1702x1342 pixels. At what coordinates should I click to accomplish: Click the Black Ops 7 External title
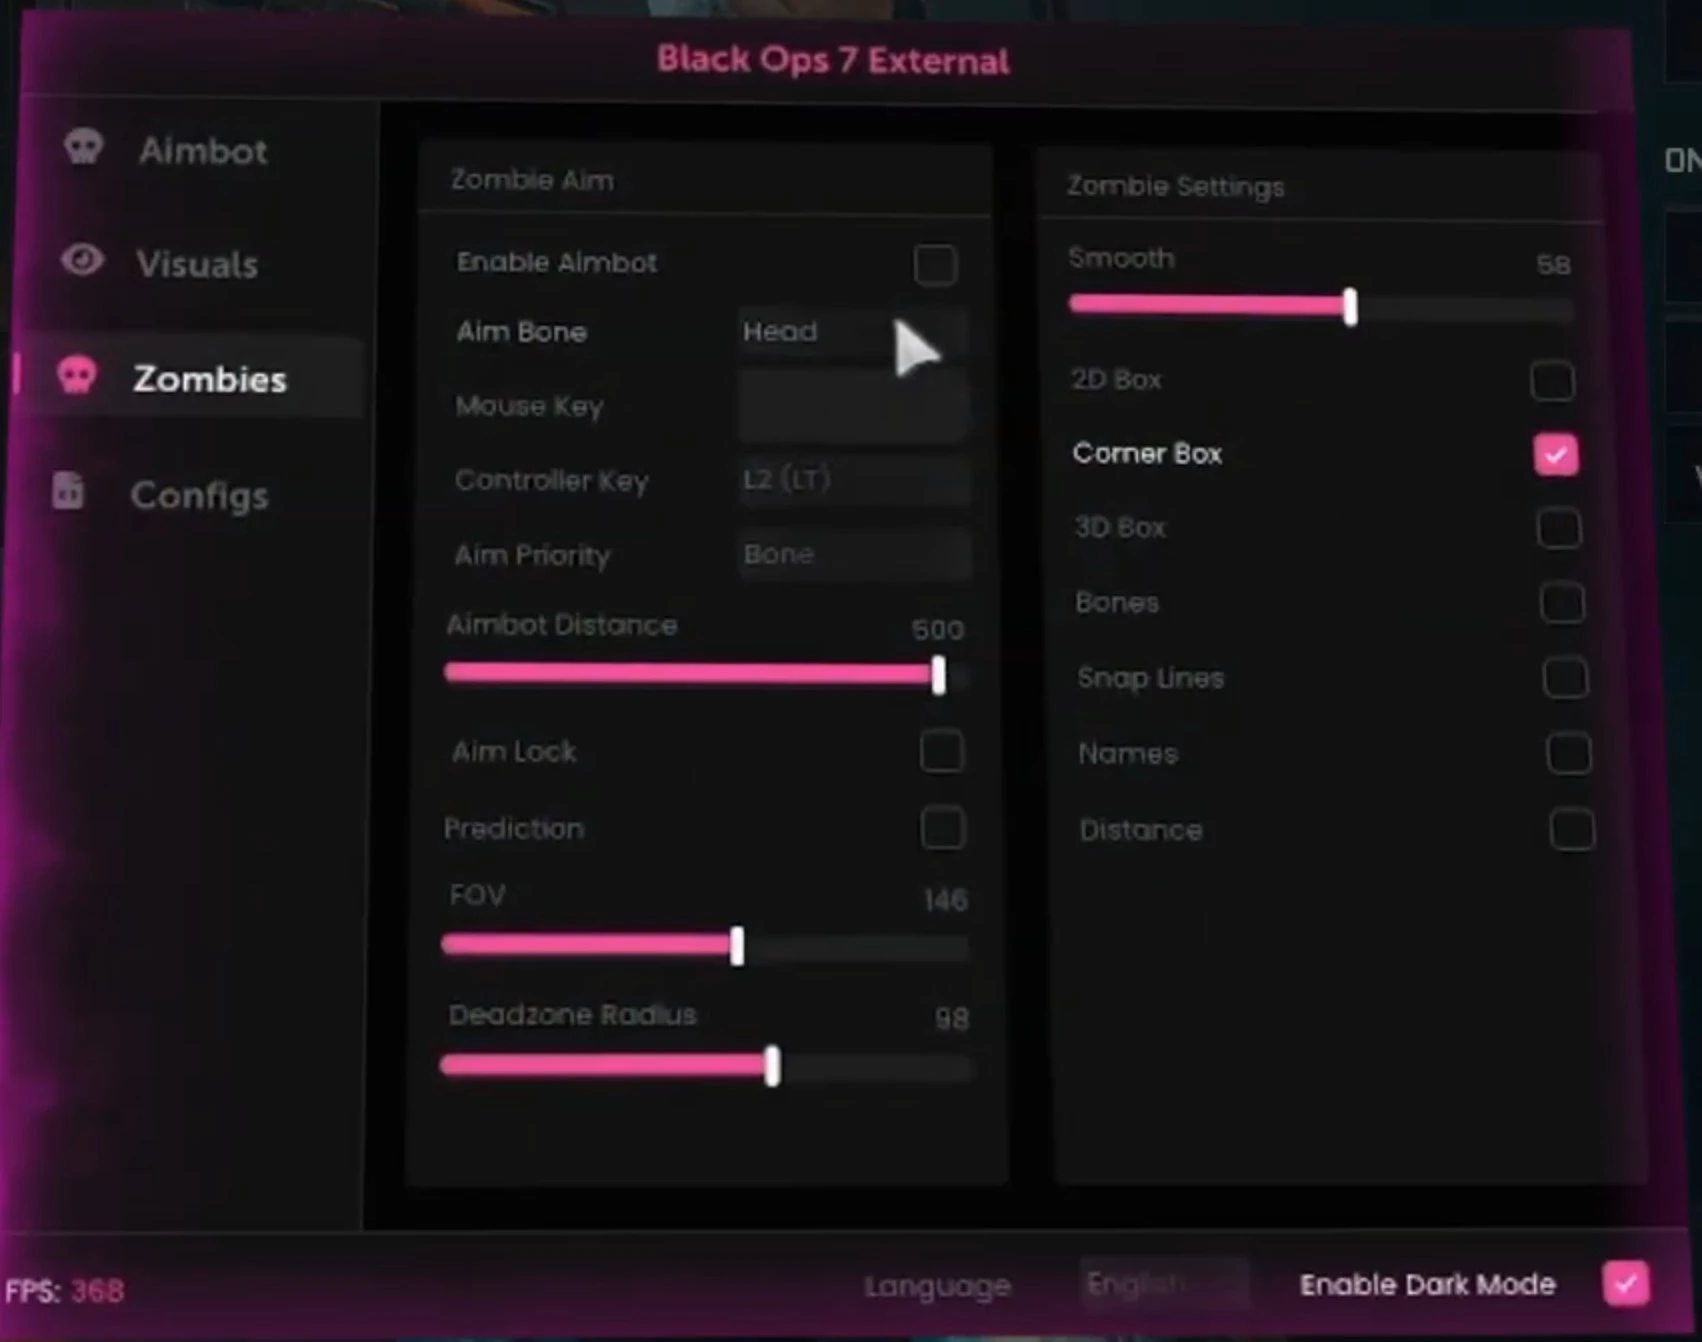(833, 60)
